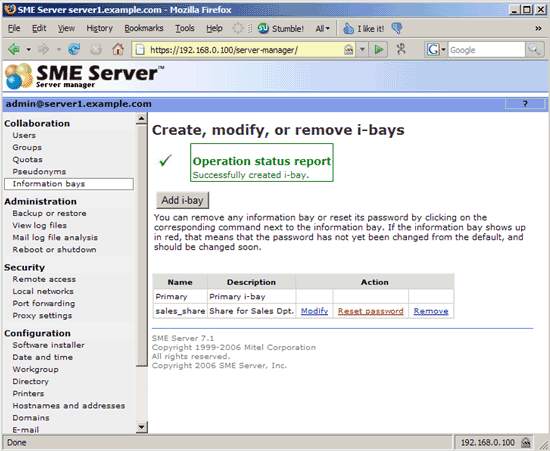Click the ? help button in the header bar
550x451 pixels.
(525, 104)
